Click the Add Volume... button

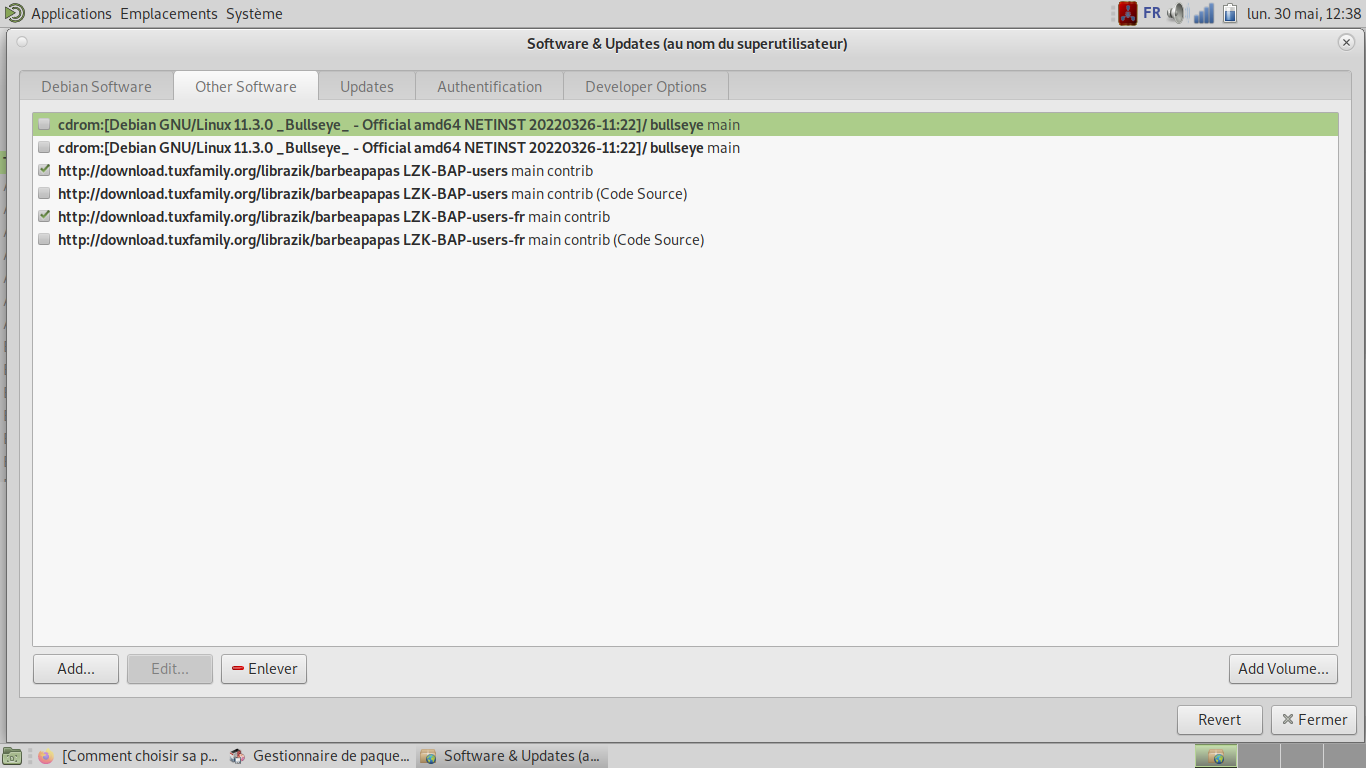tap(1283, 669)
